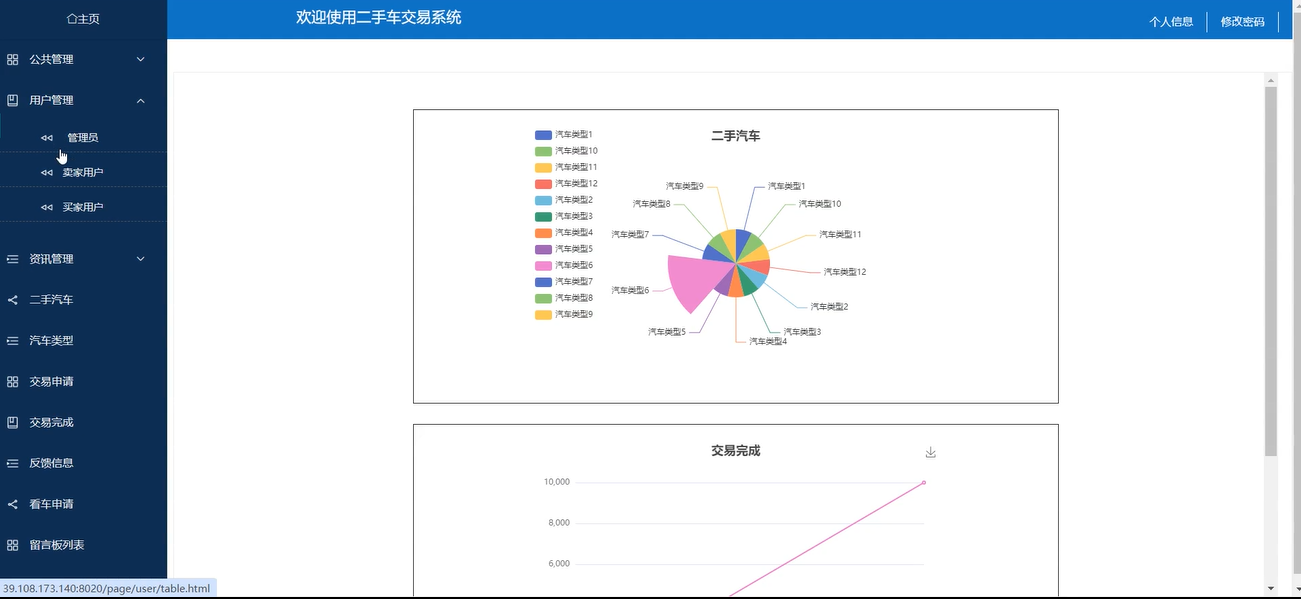Toggle legend entry 汽车类型6
1301x599 pixels.
564,265
